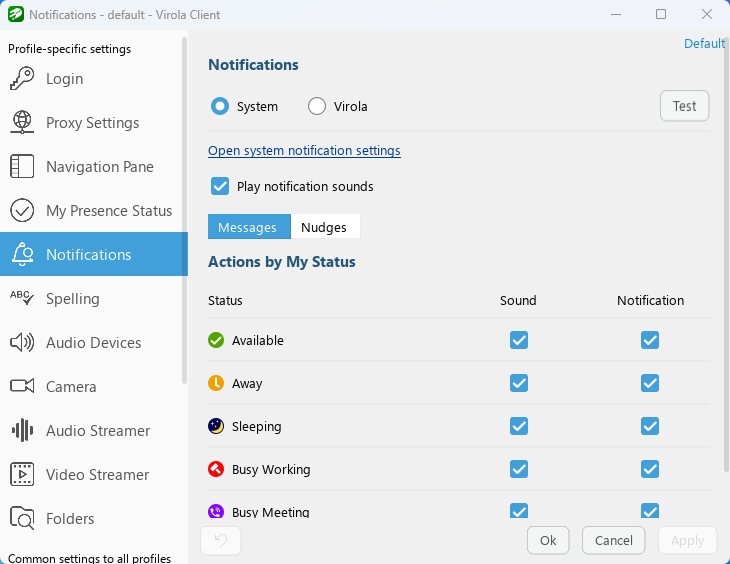Switch to the Messages tab
The image size is (730, 564).
point(249,227)
